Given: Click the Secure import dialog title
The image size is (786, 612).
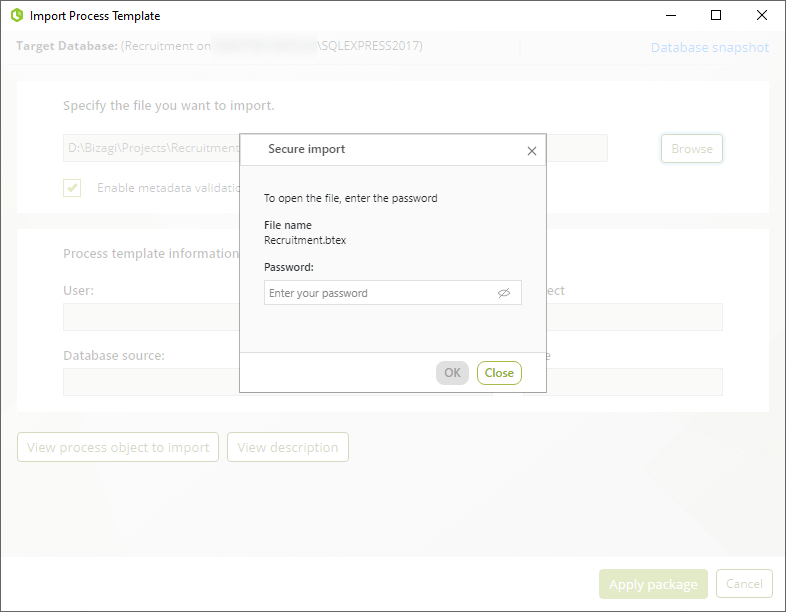Looking at the screenshot, I should coord(306,149).
